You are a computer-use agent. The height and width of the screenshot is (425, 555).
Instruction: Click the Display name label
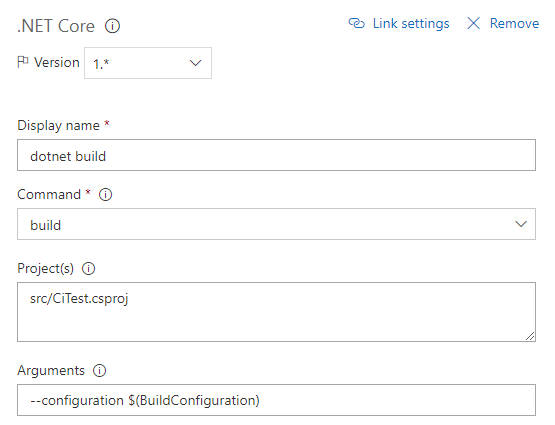[x=58, y=126]
